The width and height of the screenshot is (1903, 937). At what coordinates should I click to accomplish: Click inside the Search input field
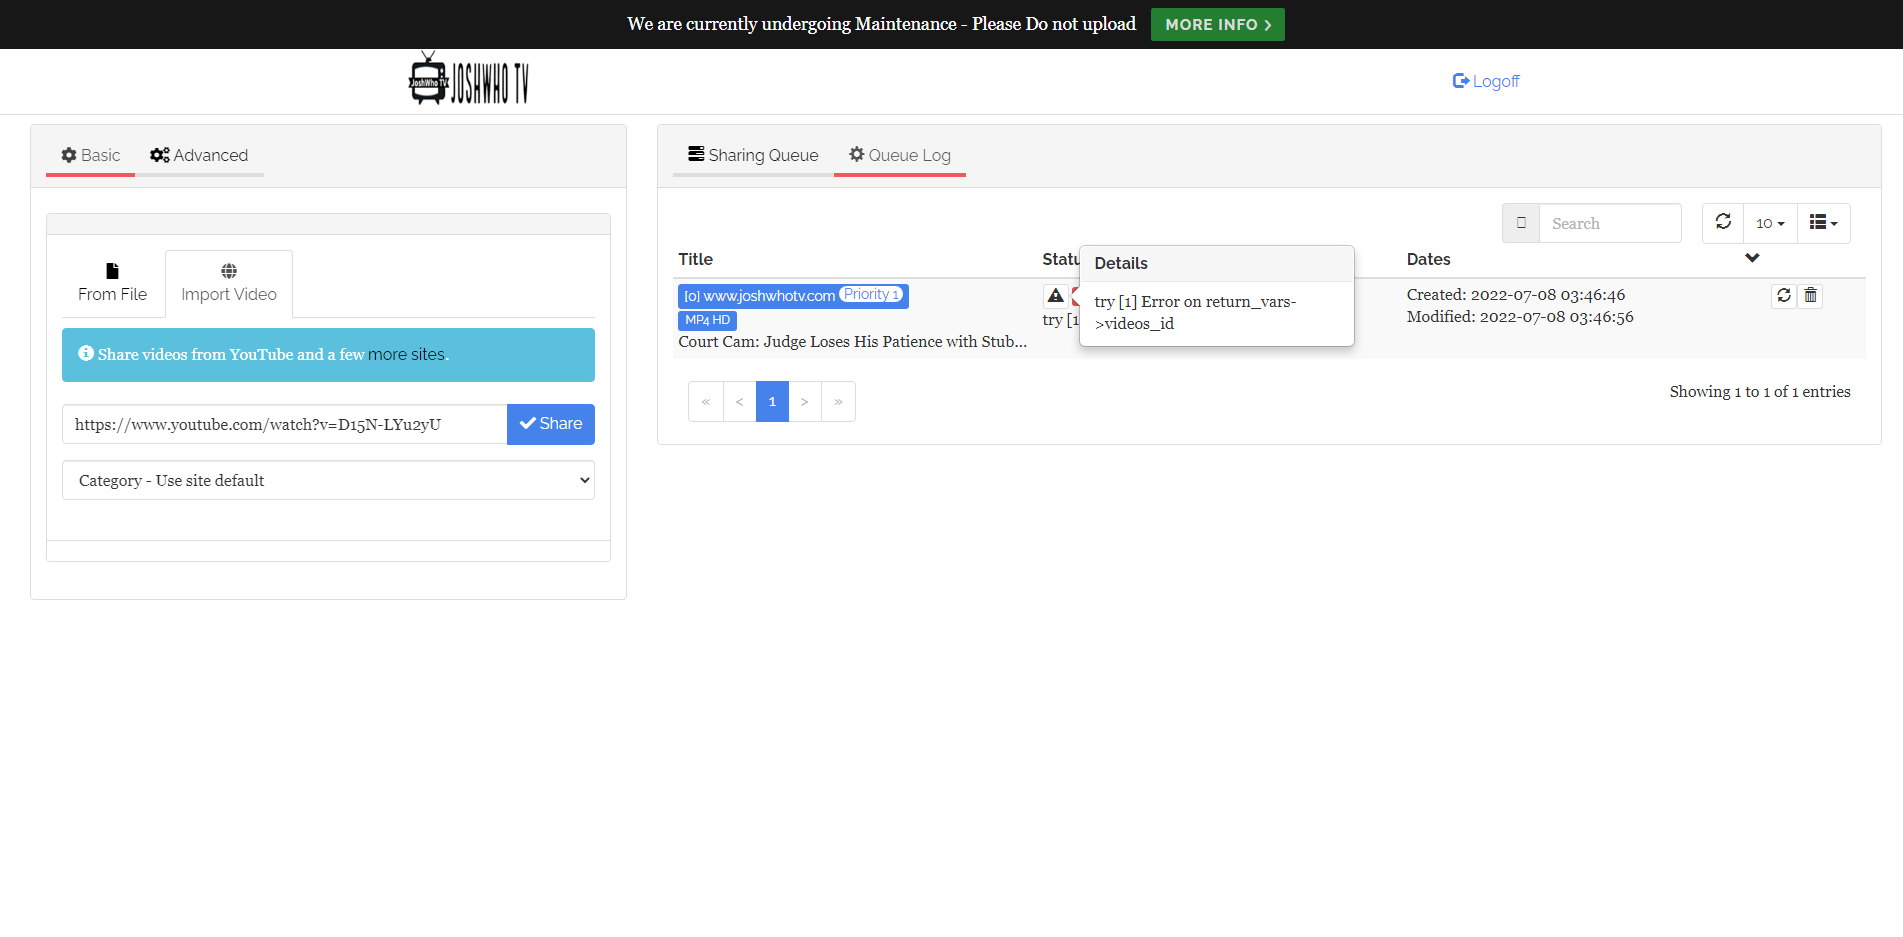pyautogui.click(x=1610, y=222)
